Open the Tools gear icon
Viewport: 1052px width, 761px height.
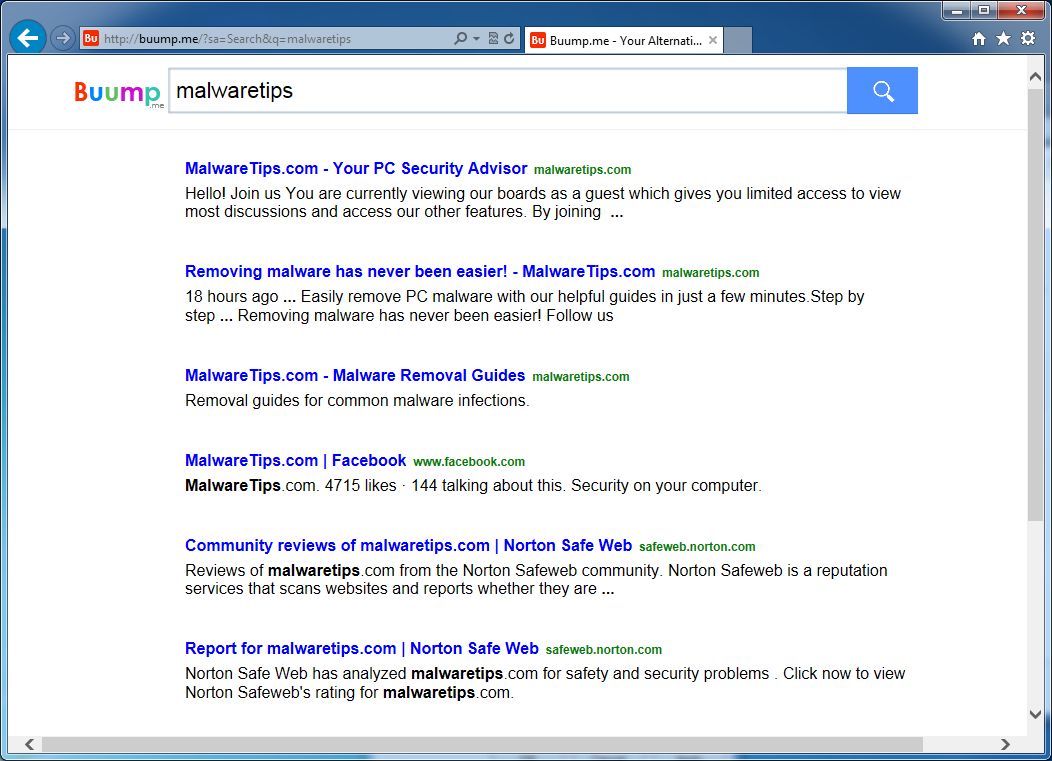(x=1028, y=38)
